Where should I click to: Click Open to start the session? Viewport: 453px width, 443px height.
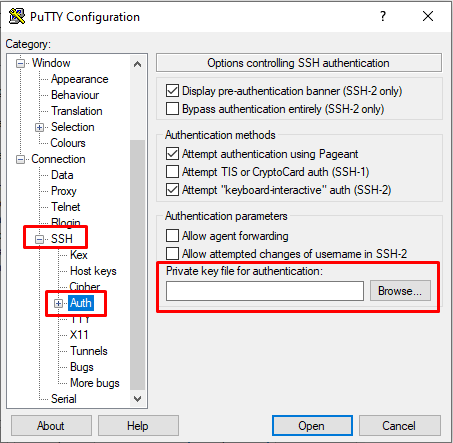[312, 426]
